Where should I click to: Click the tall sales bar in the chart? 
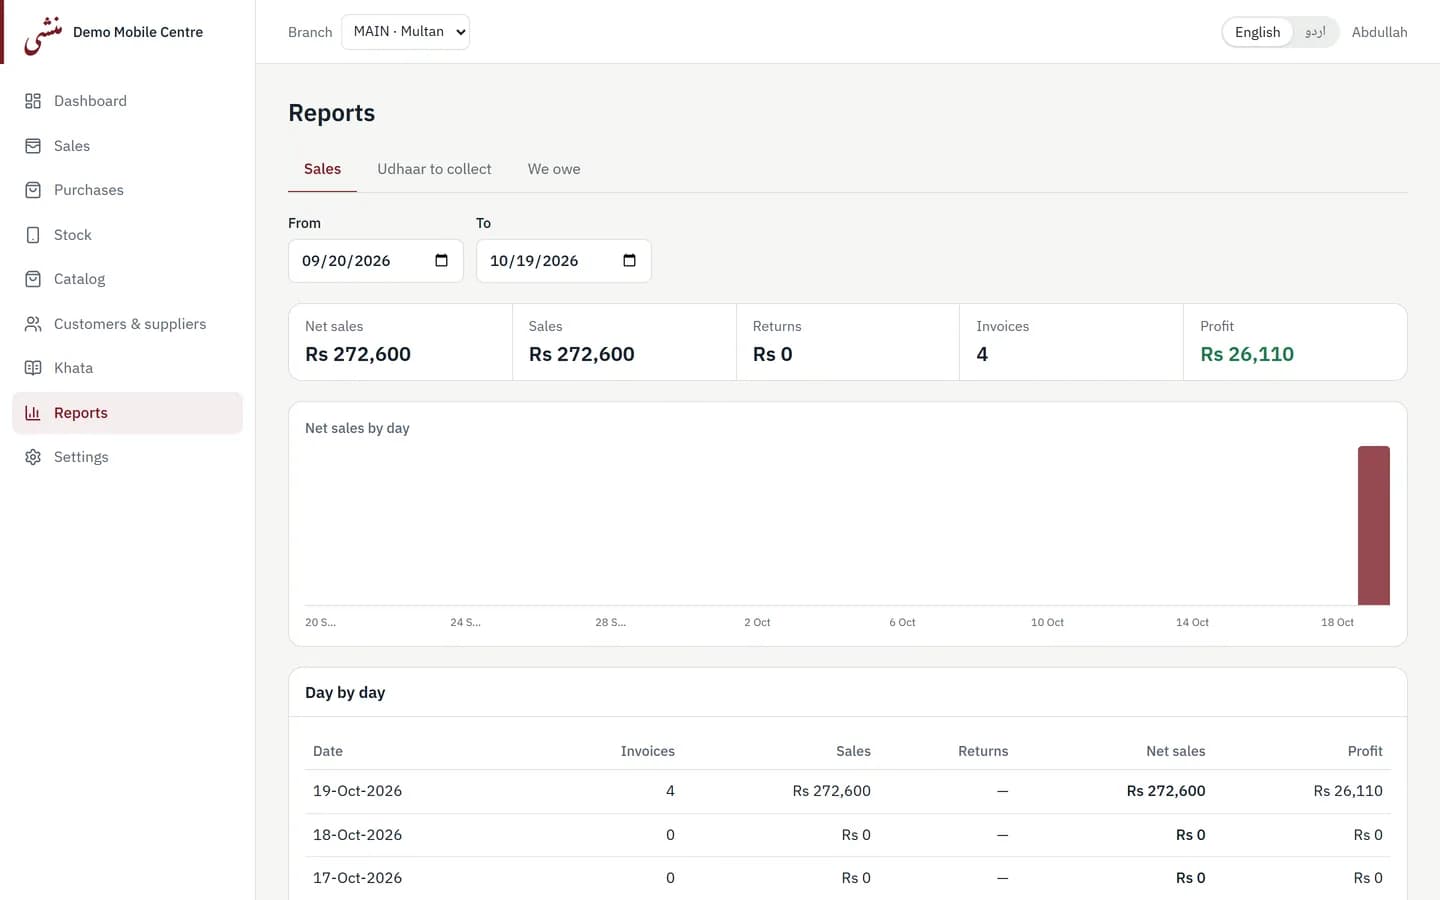[x=1374, y=525]
